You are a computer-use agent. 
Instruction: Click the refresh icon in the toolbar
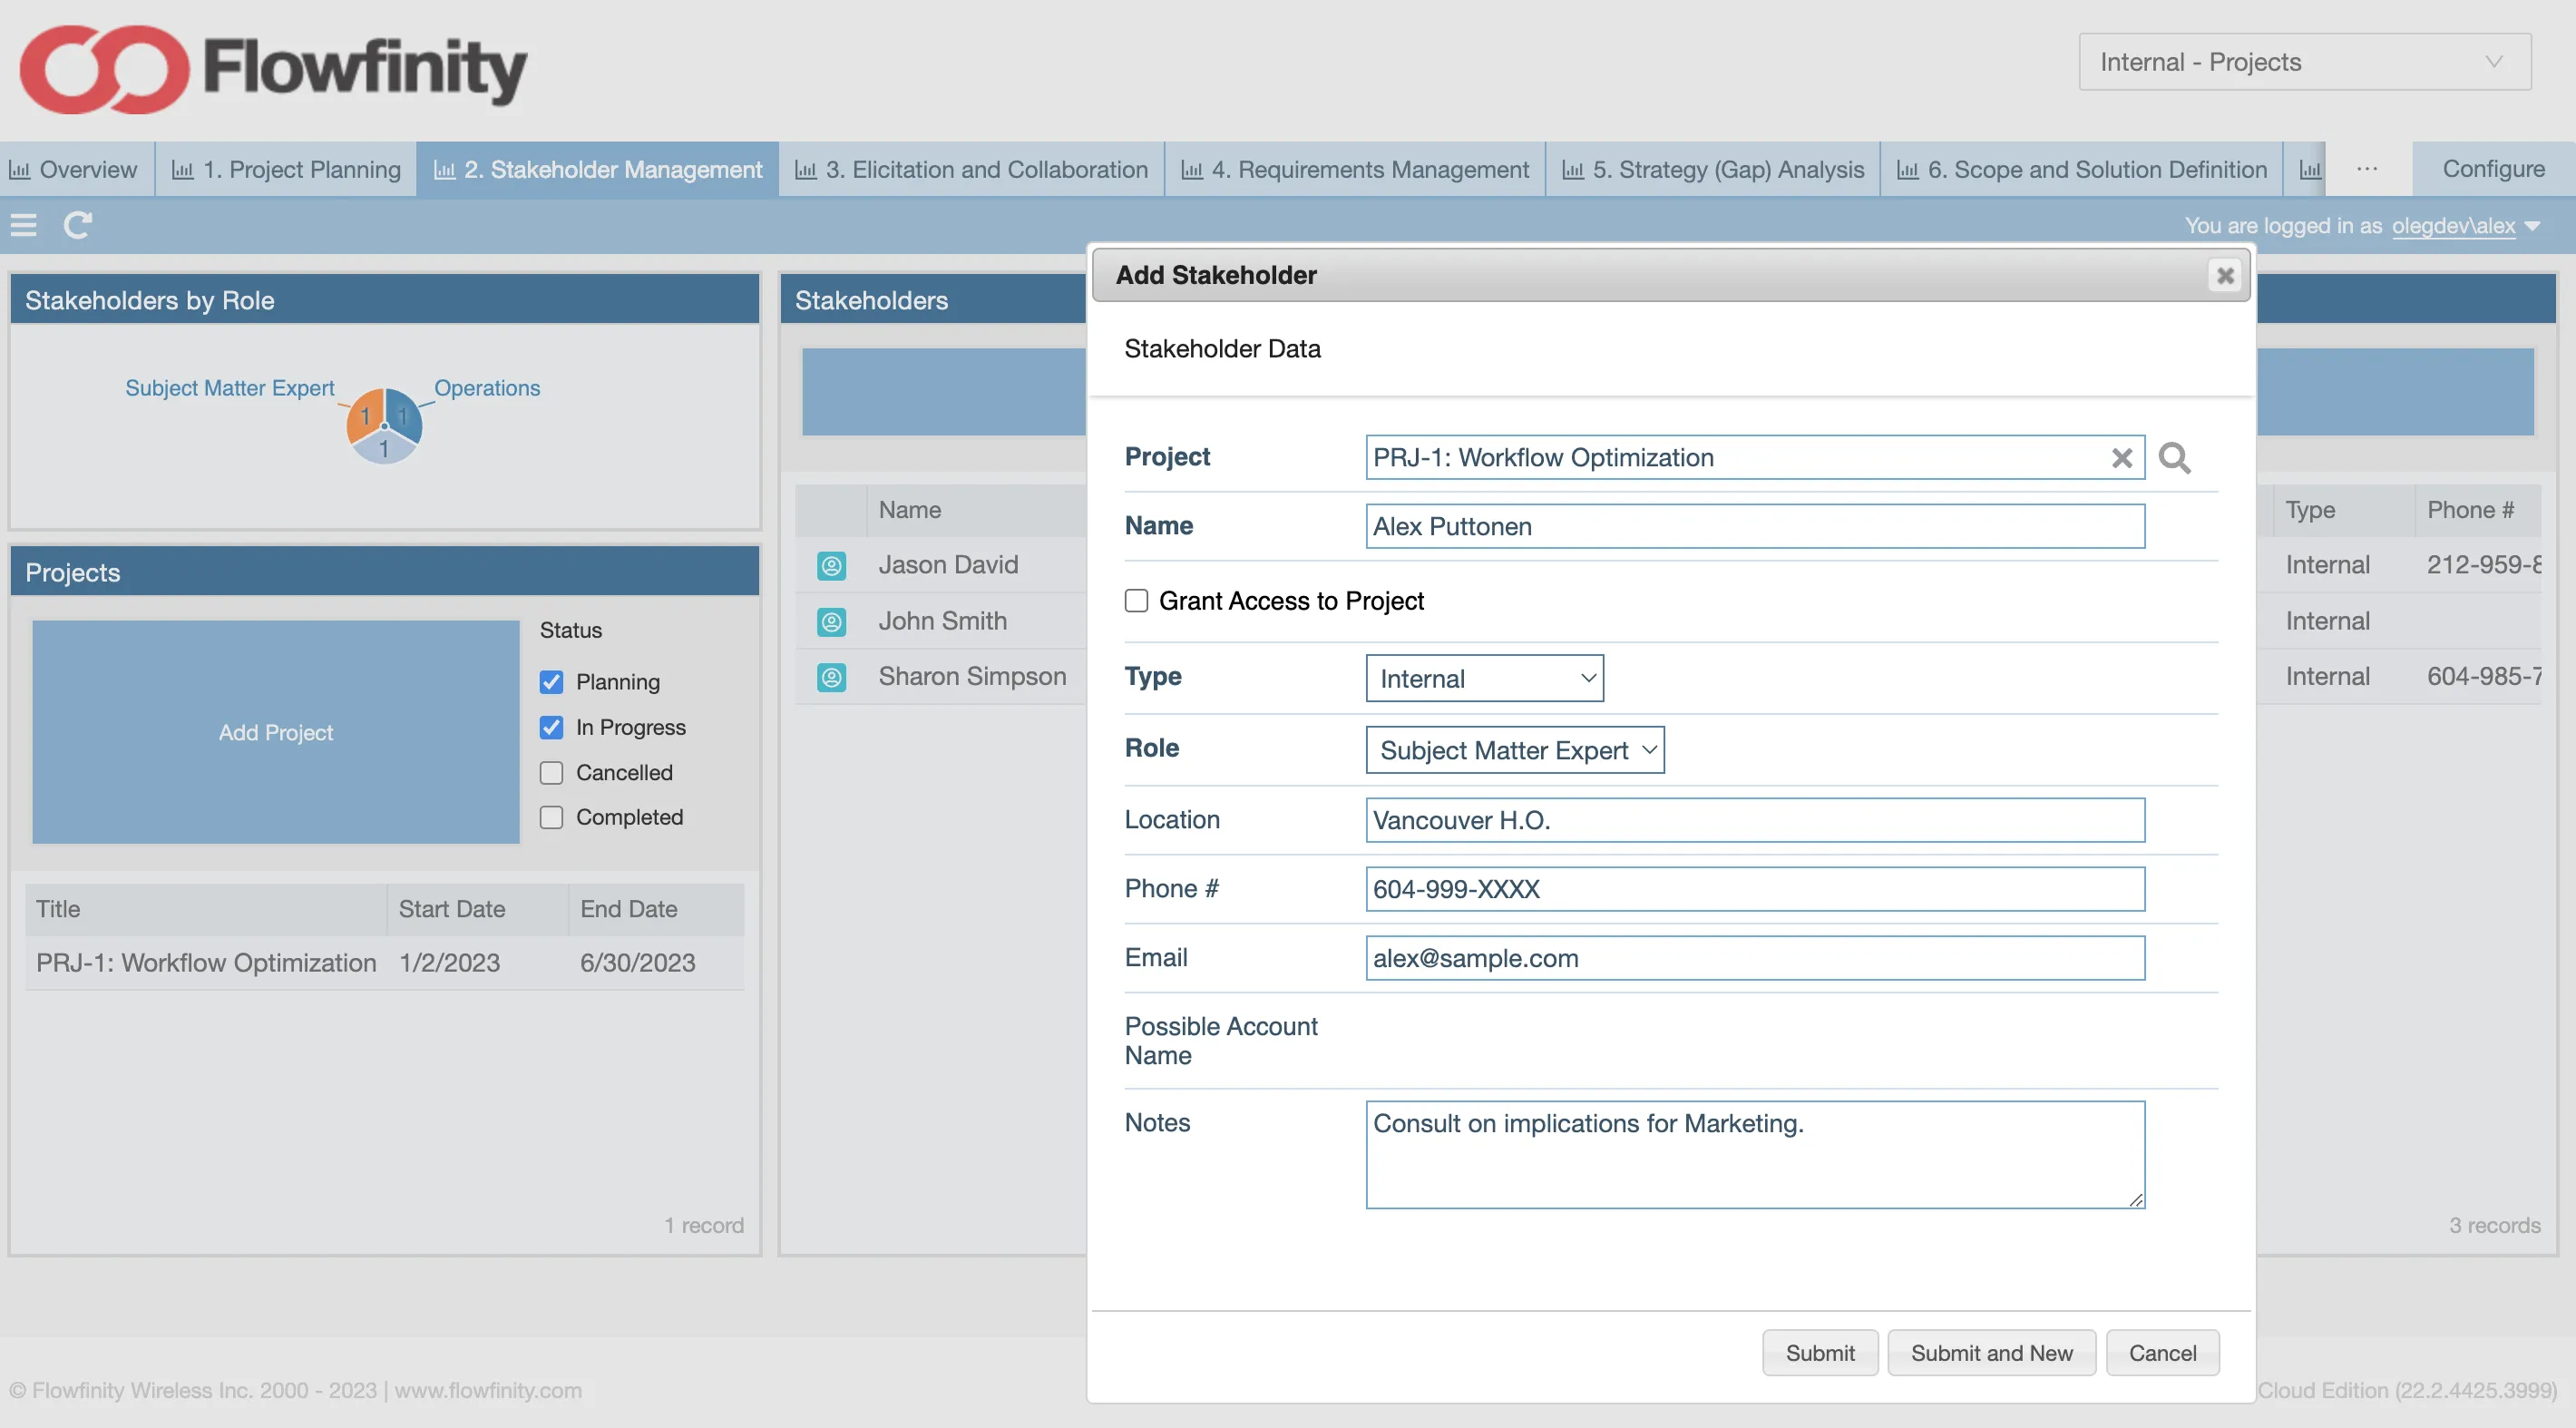(75, 223)
